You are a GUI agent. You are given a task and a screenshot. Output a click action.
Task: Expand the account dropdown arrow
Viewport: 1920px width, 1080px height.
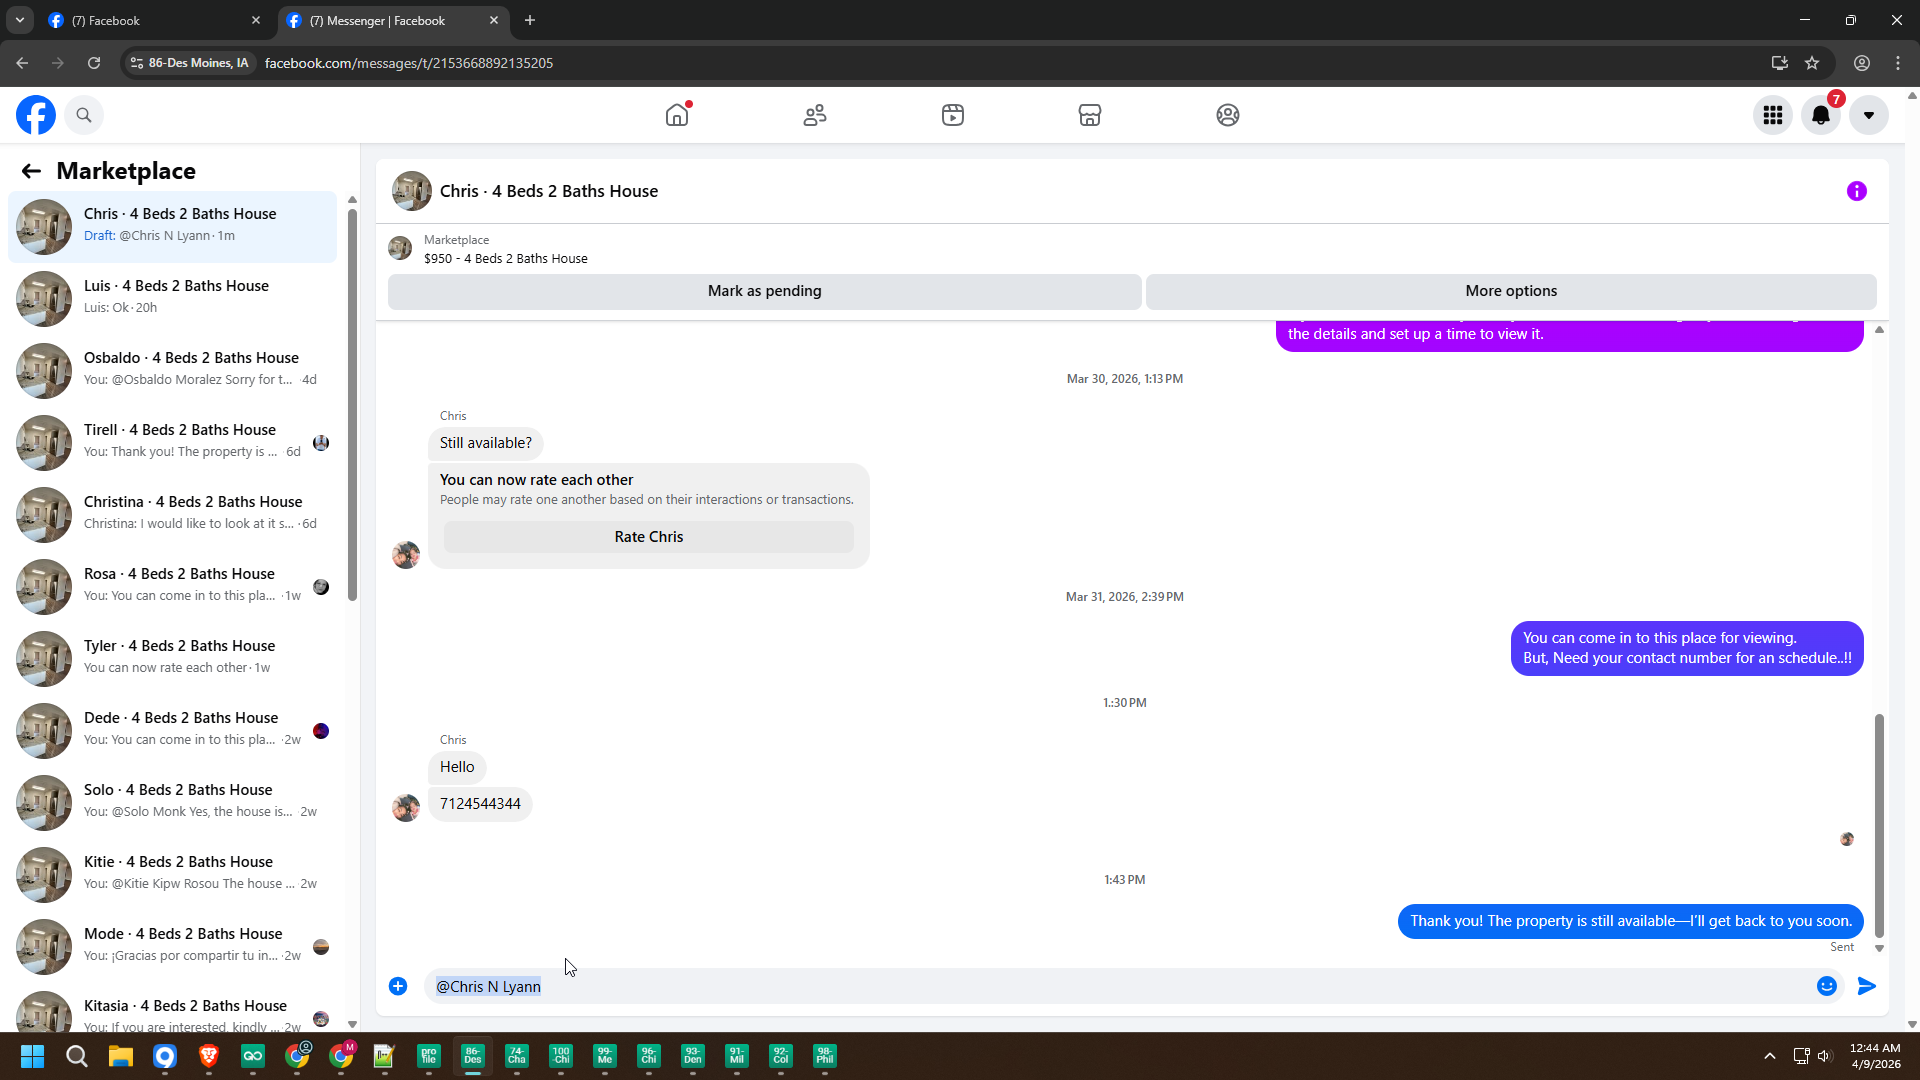1868,115
